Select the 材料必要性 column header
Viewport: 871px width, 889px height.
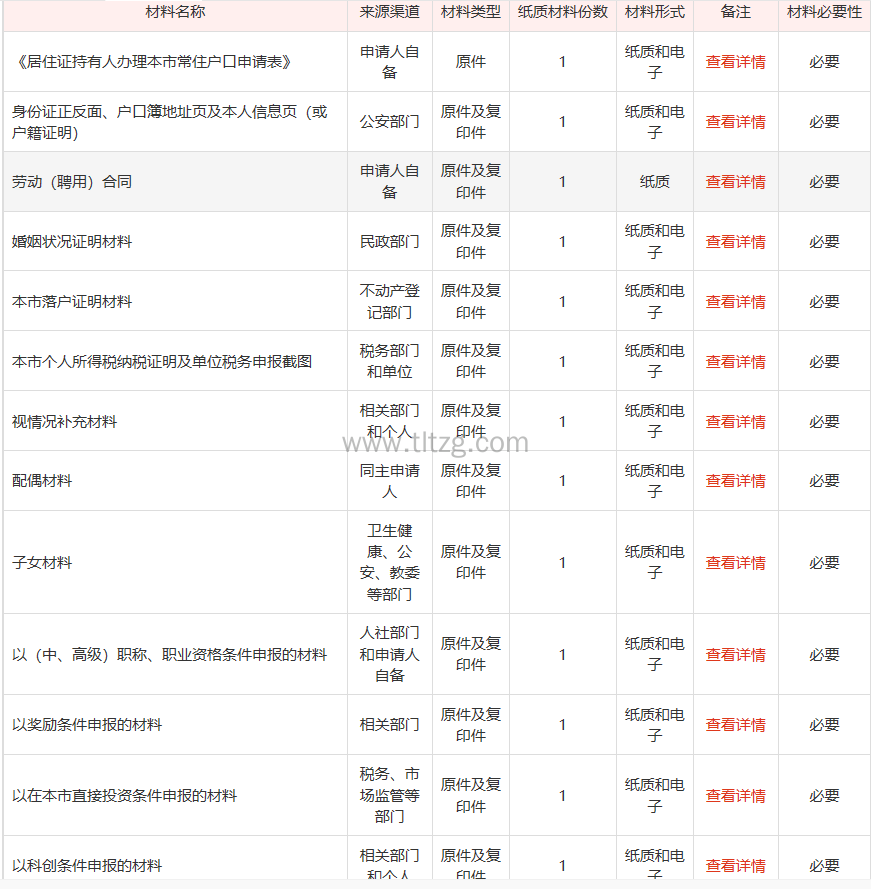coord(824,12)
